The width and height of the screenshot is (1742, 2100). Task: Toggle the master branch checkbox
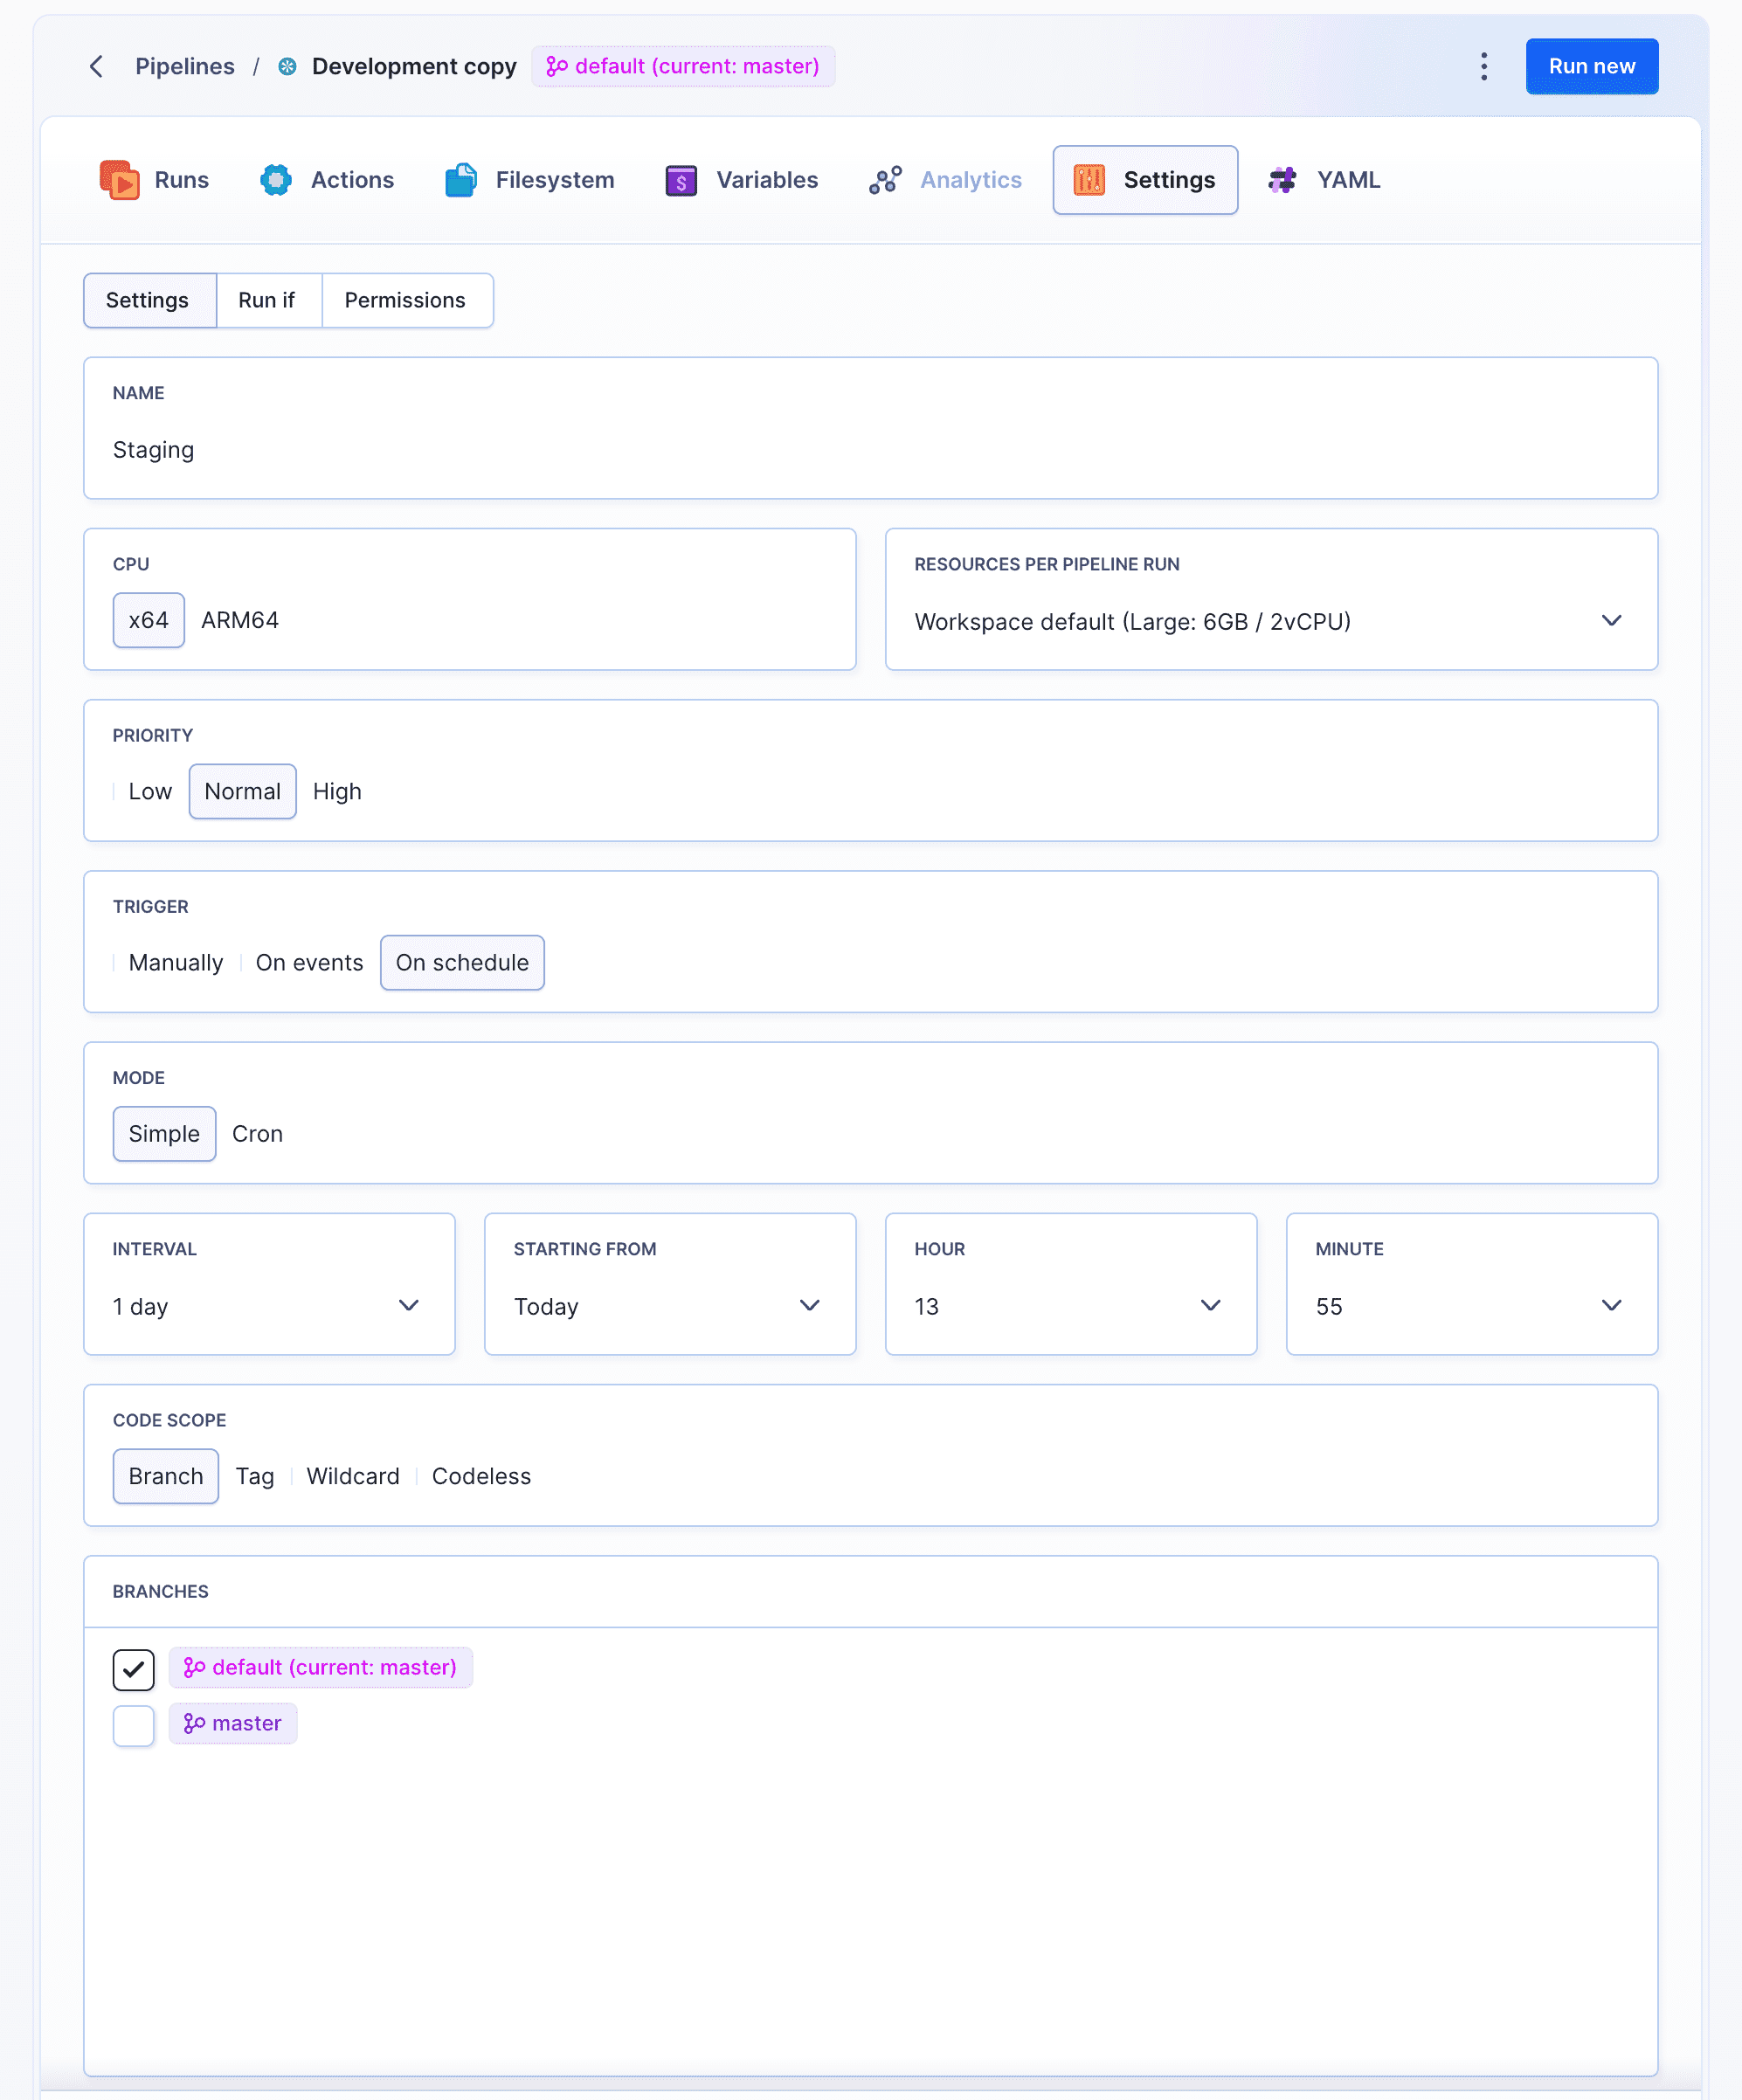click(x=135, y=1724)
